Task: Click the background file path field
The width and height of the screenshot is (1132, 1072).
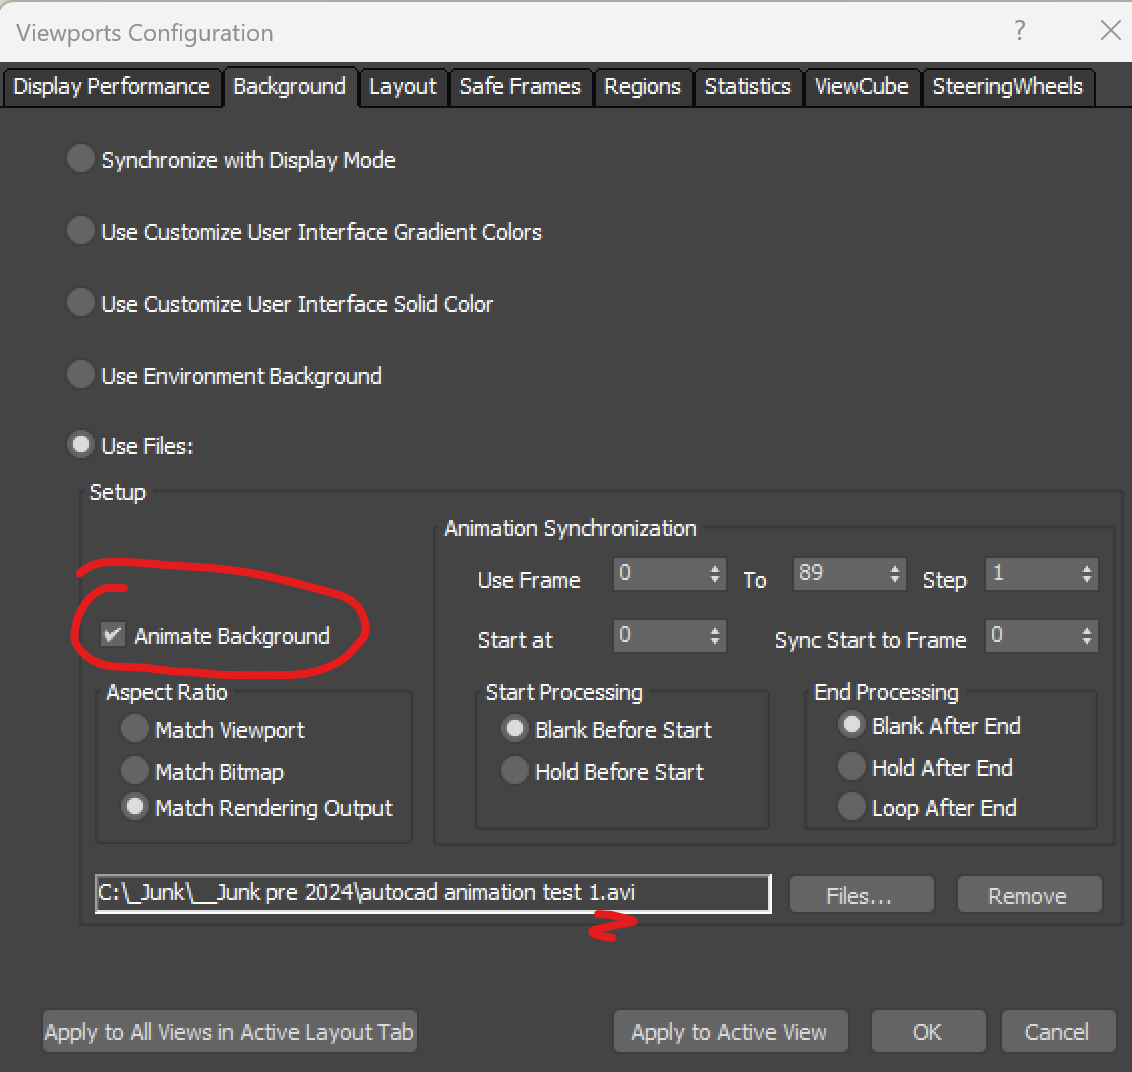Action: point(432,893)
